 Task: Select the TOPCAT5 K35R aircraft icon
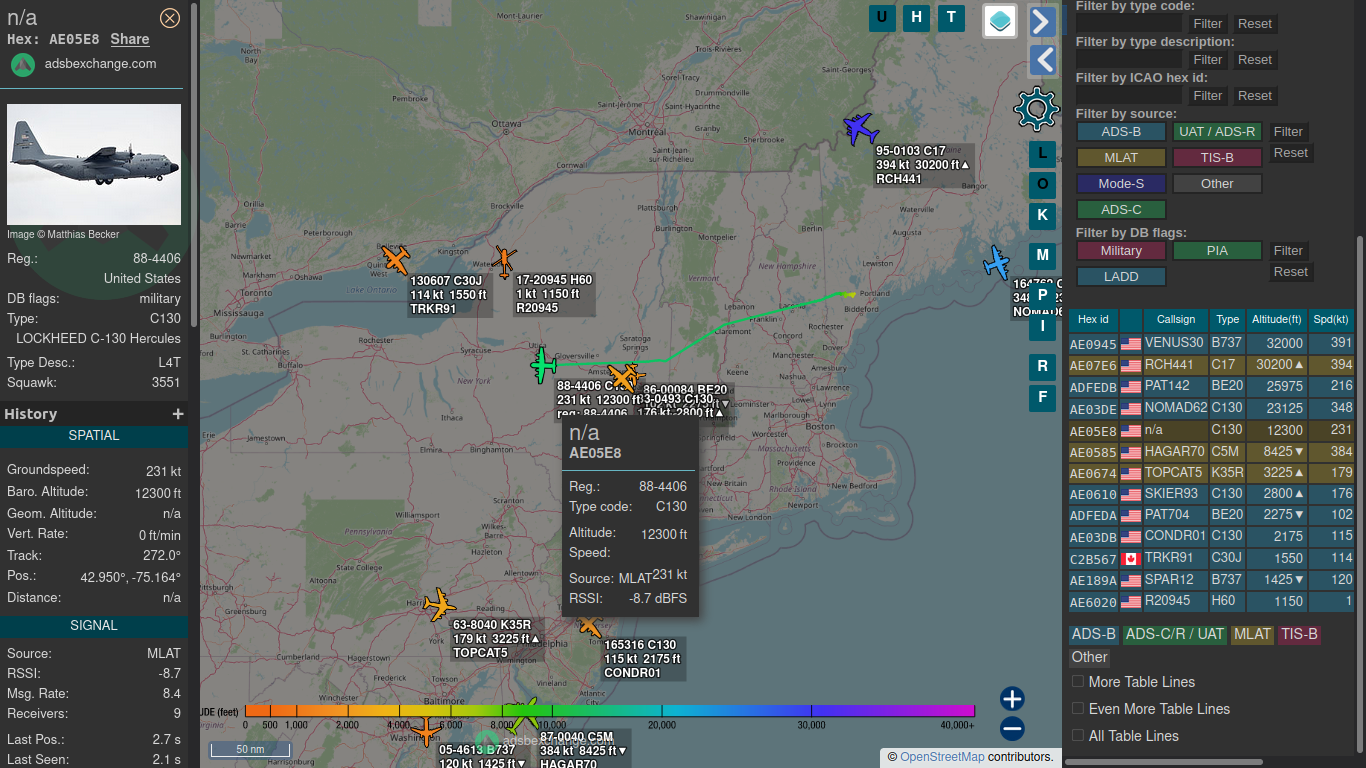(438, 605)
